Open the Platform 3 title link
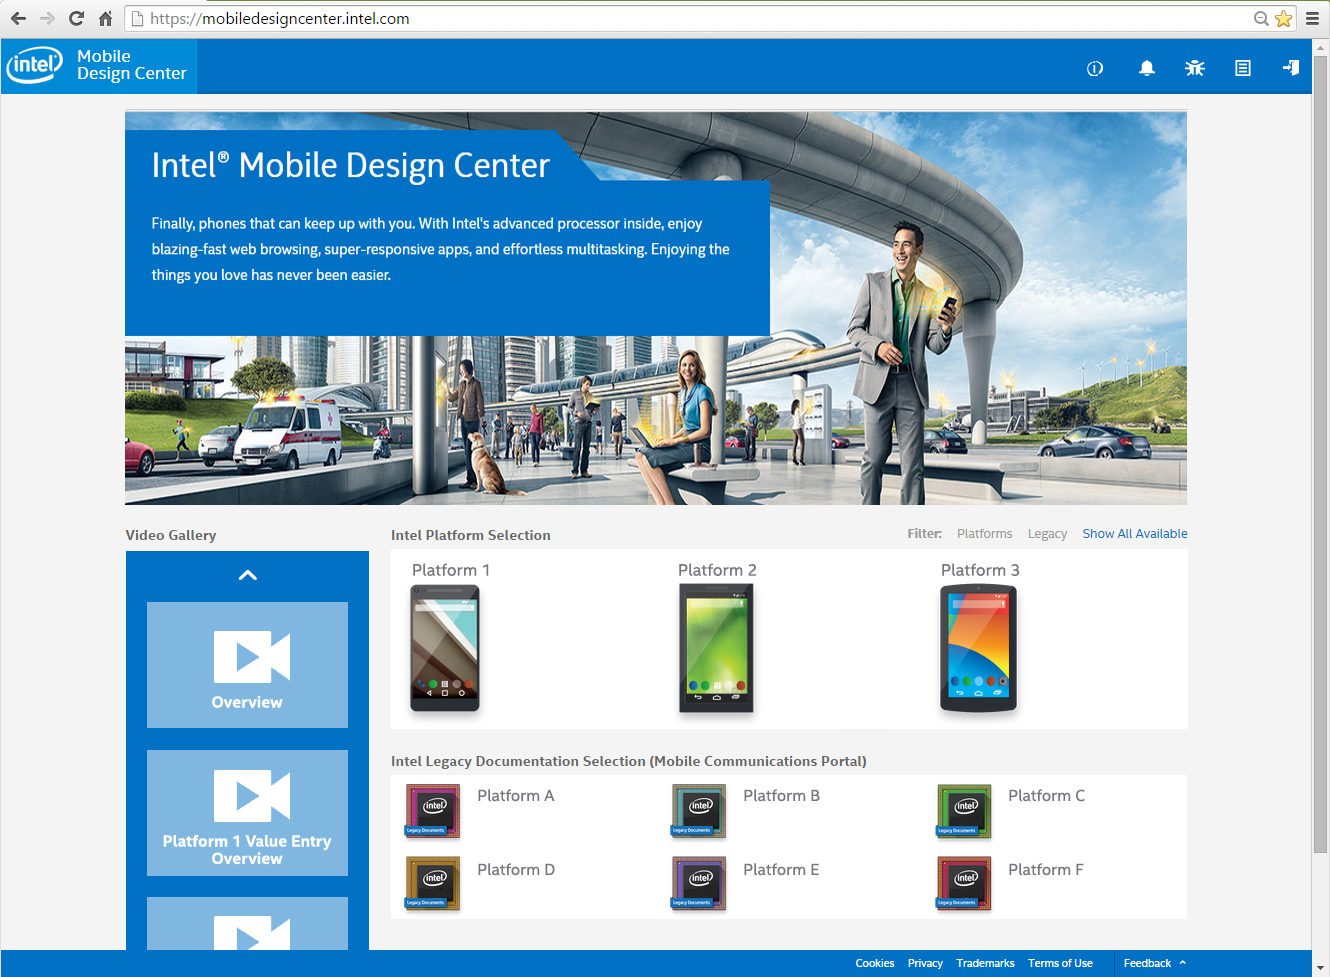This screenshot has height=977, width=1330. [x=980, y=570]
